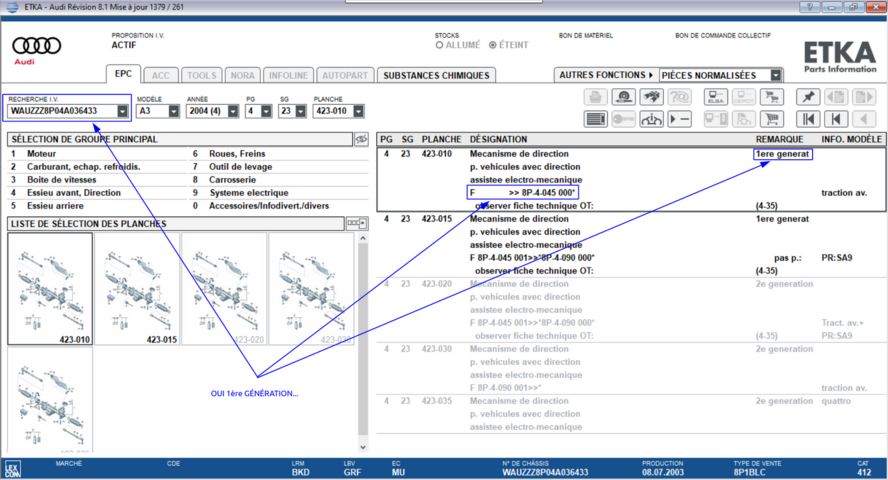Select the ÉTEINT stocks radio button
Screen dimensions: 888x480
pos(493,45)
